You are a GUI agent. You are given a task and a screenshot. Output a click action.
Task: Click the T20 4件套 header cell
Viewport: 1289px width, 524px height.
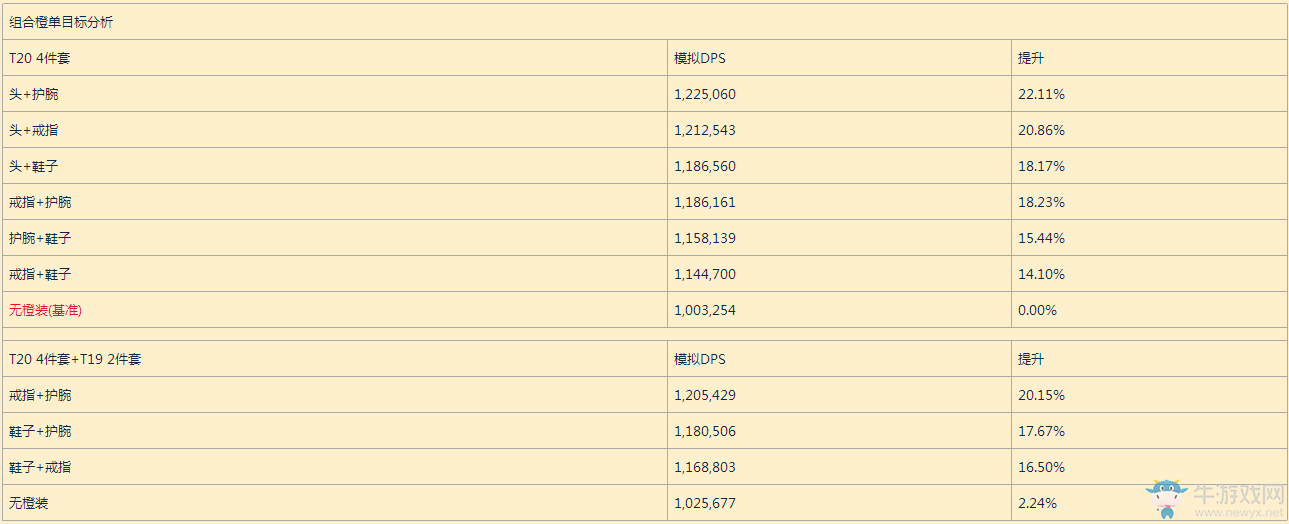40,58
